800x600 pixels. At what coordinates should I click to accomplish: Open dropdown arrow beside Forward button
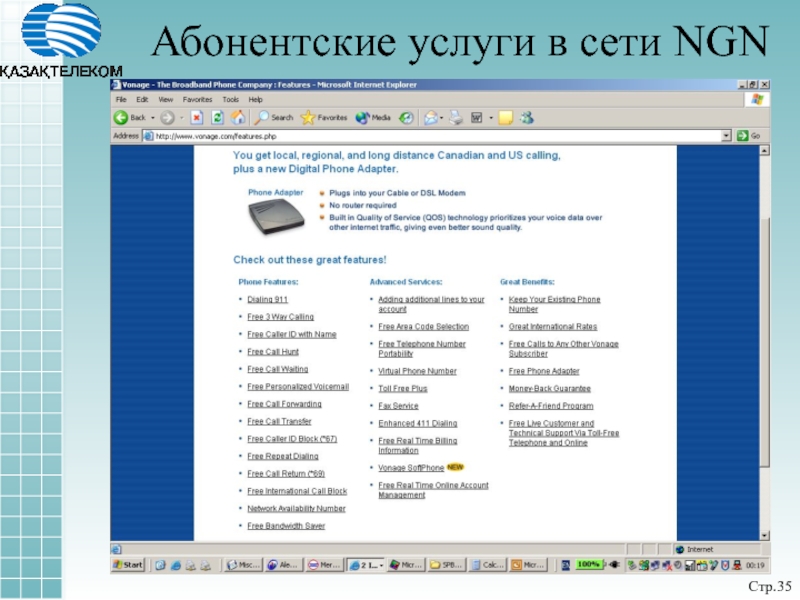(x=182, y=118)
